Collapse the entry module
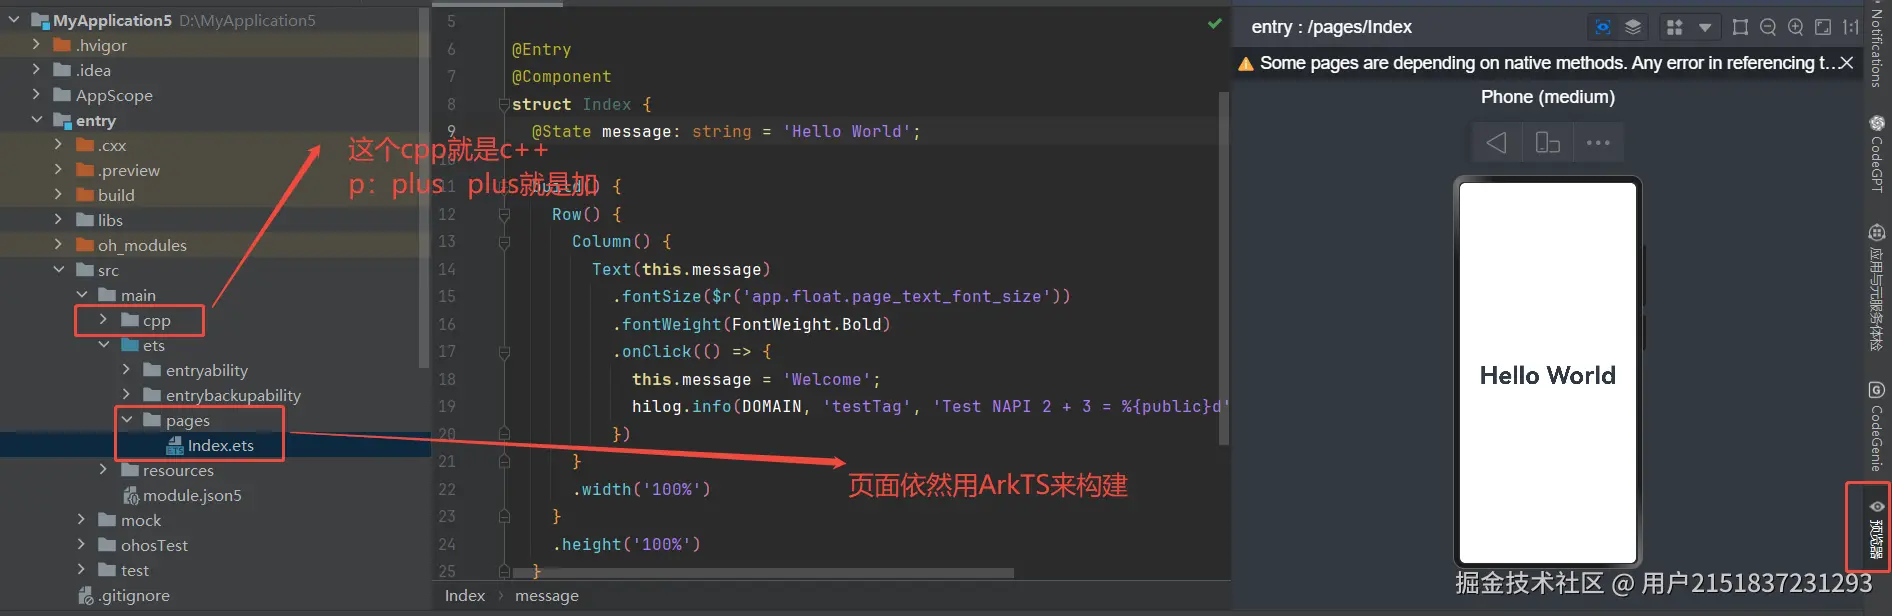1892x616 pixels. 36,120
